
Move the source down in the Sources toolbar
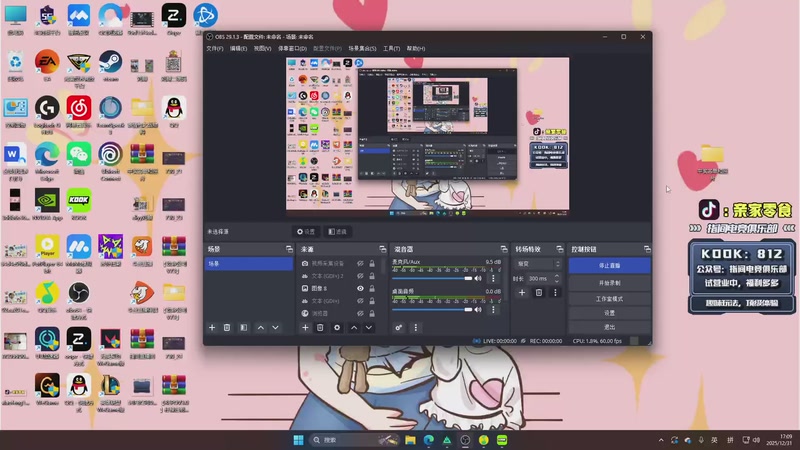368,328
